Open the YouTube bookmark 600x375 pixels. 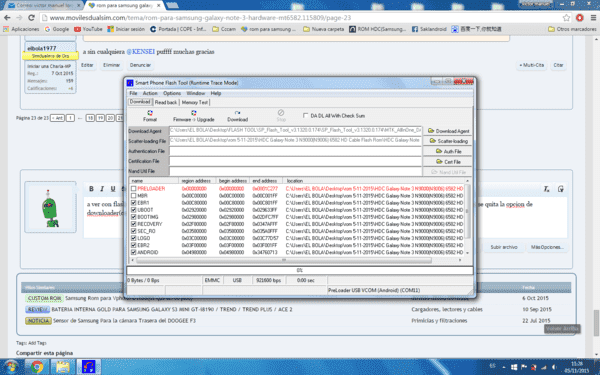88,29
